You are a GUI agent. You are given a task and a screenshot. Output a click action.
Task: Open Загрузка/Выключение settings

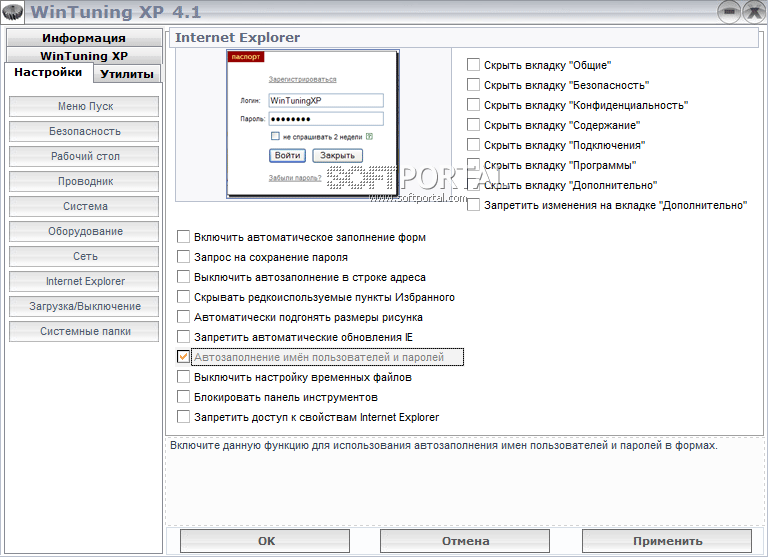(x=84, y=306)
